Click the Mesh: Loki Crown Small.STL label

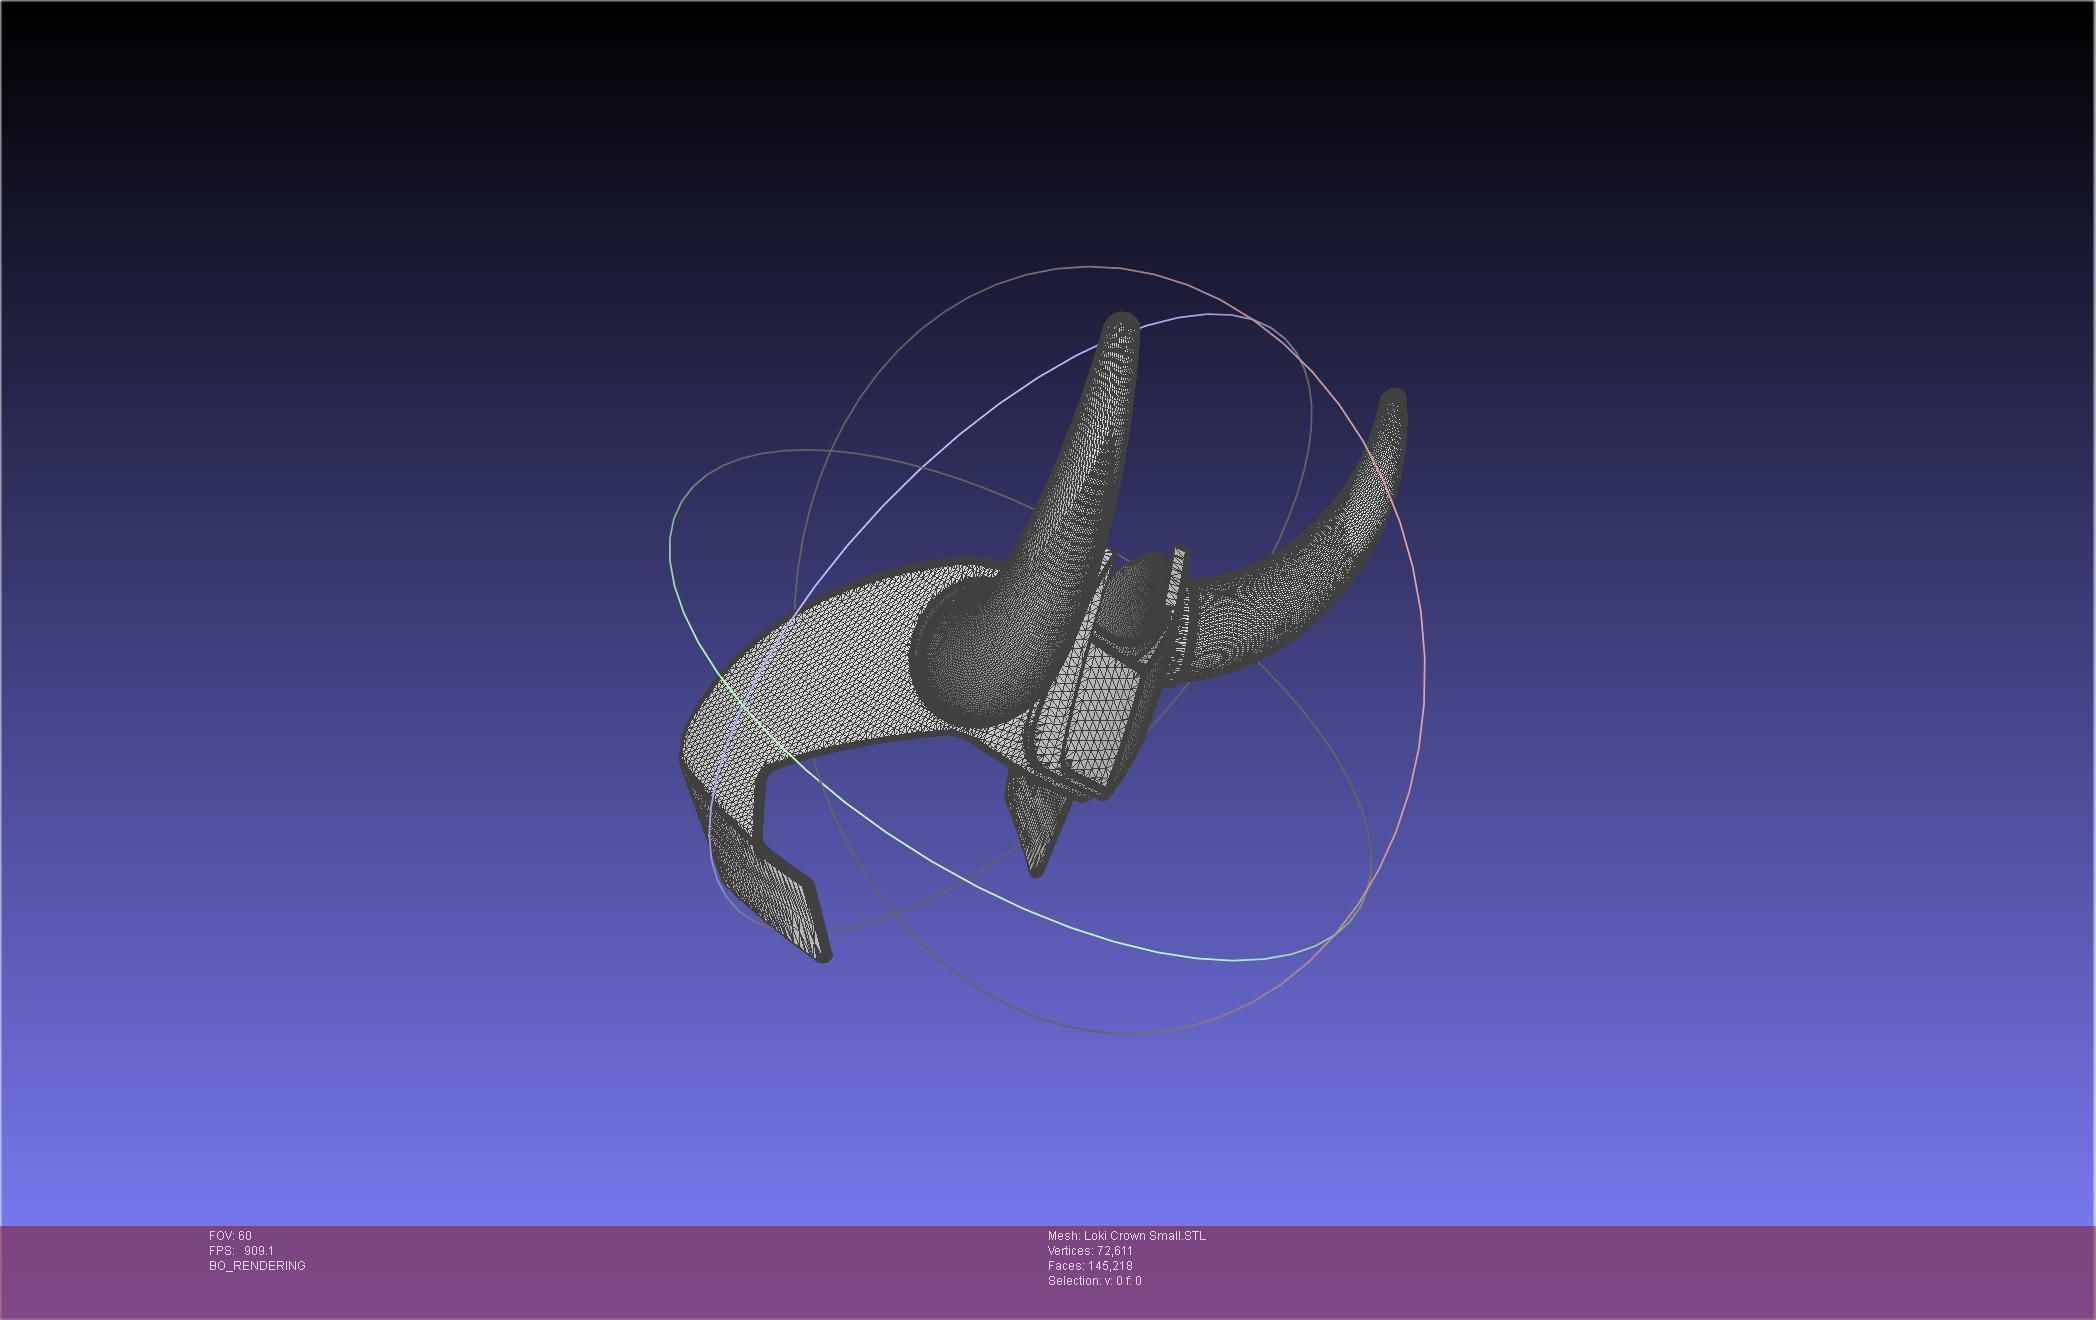click(1126, 1236)
